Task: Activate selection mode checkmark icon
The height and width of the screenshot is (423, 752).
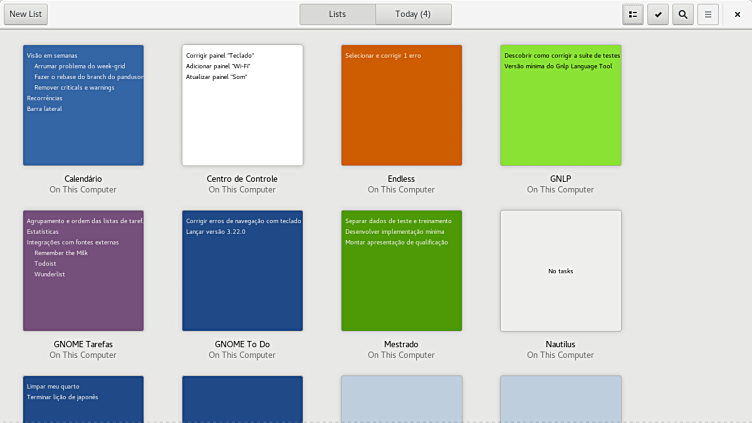Action: 658,14
